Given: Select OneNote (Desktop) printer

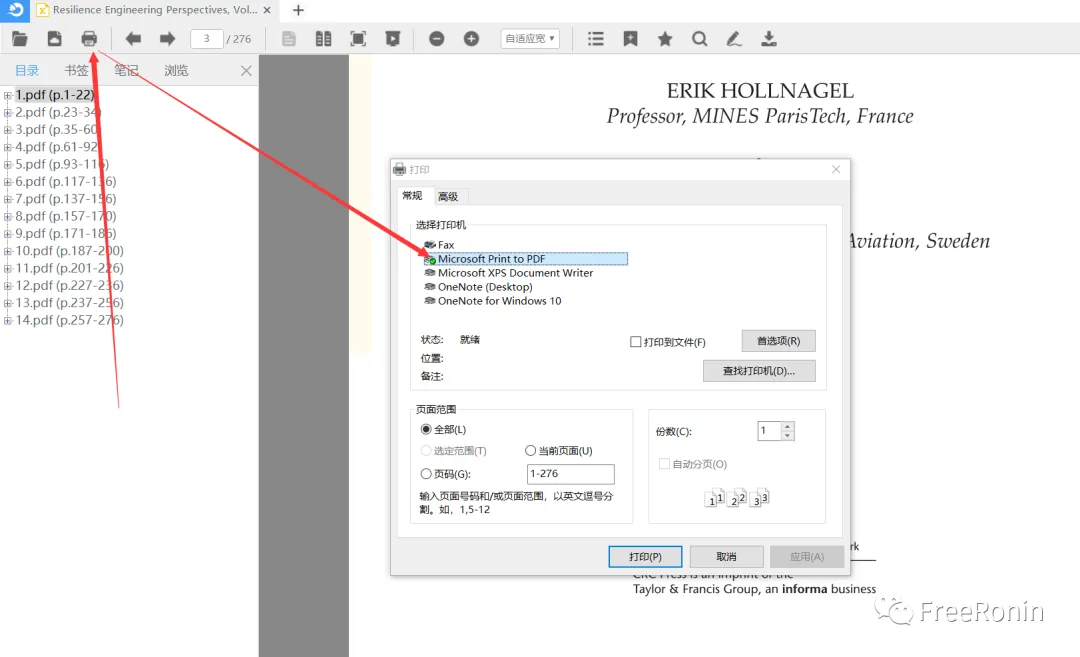Looking at the screenshot, I should click(x=479, y=287).
